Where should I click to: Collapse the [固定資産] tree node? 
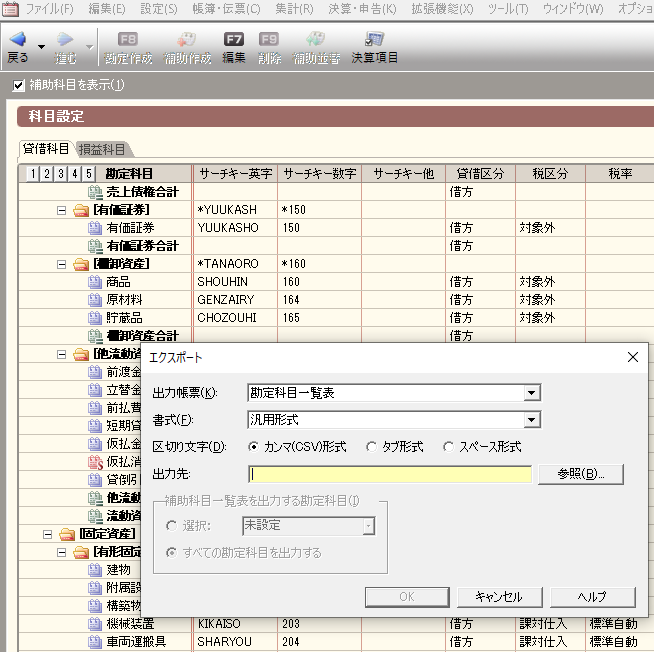pyautogui.click(x=48, y=534)
